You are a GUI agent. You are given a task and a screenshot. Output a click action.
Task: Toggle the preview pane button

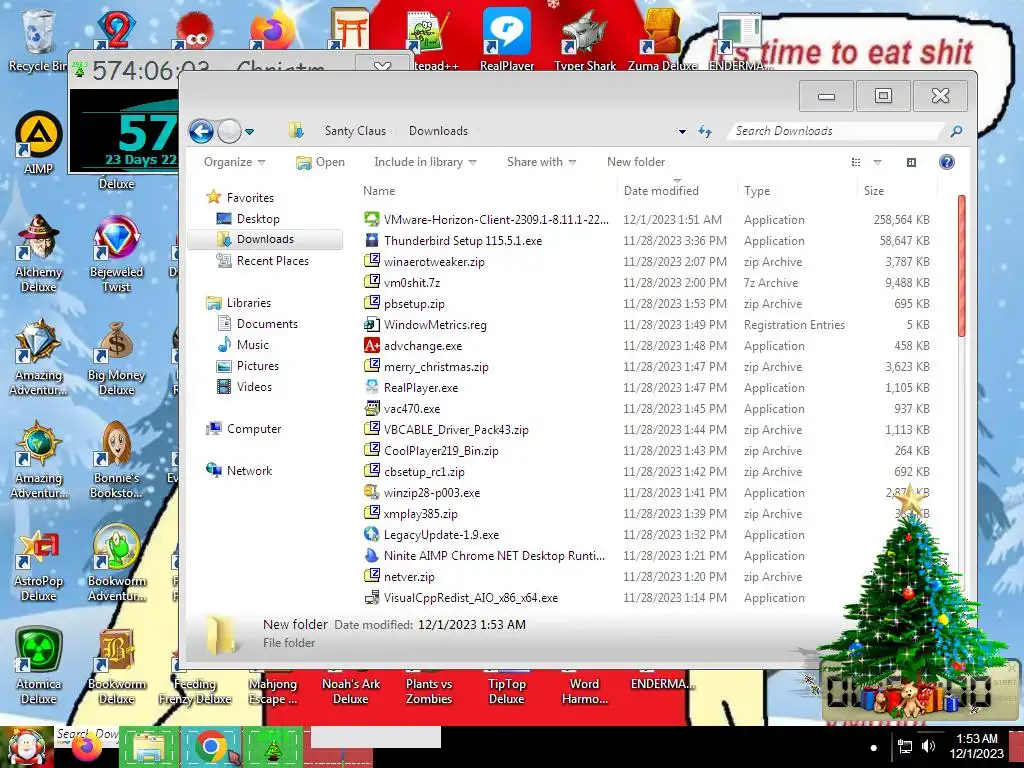[x=911, y=162]
